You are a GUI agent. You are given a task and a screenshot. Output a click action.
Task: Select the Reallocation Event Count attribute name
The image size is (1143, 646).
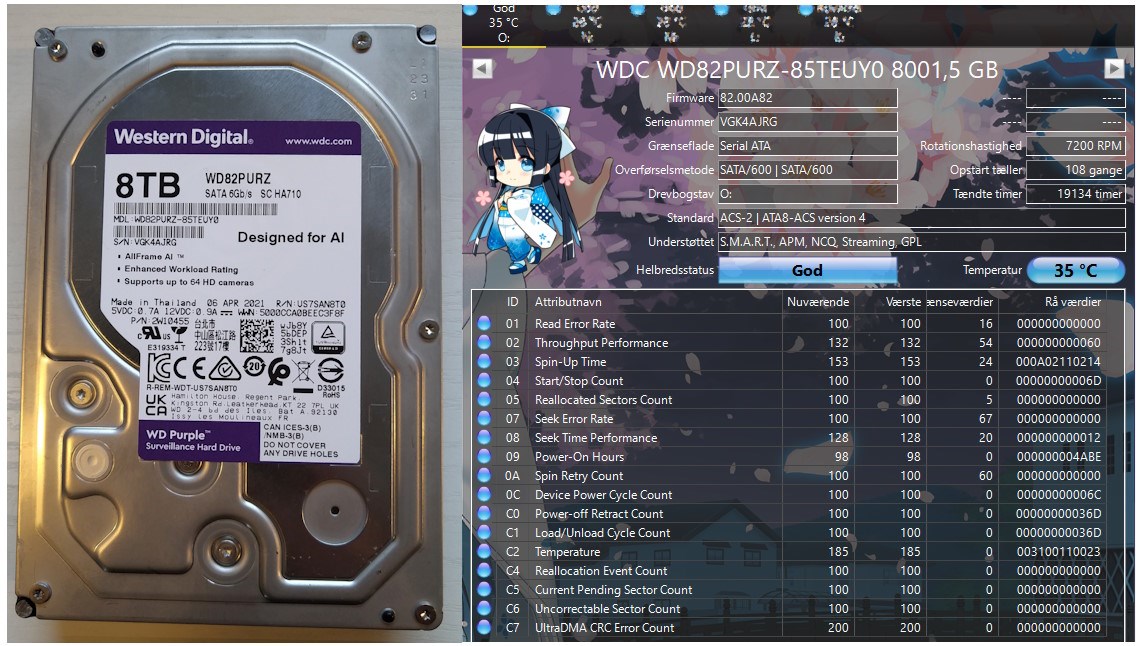tap(601, 570)
